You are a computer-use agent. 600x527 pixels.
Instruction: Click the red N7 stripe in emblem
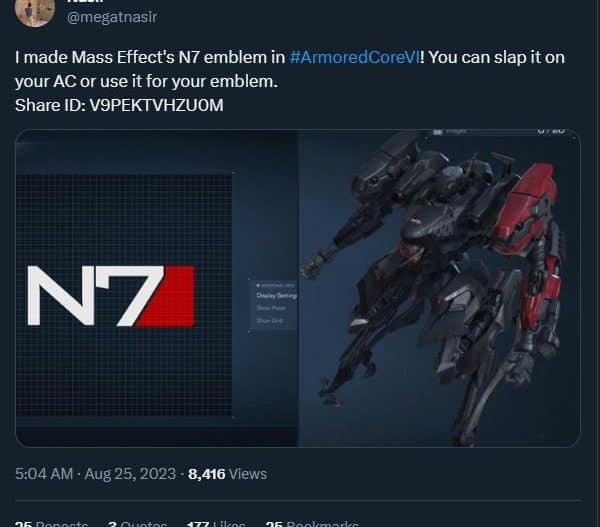(x=167, y=297)
